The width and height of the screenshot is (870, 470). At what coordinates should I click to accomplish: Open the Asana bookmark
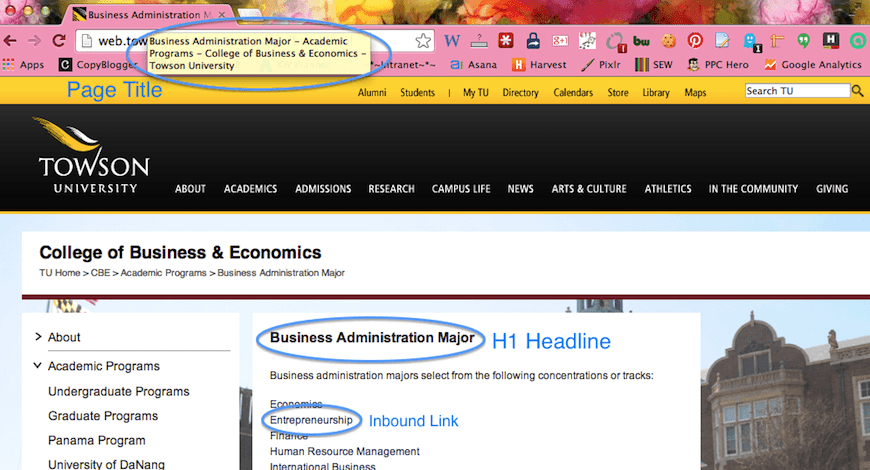click(473, 64)
